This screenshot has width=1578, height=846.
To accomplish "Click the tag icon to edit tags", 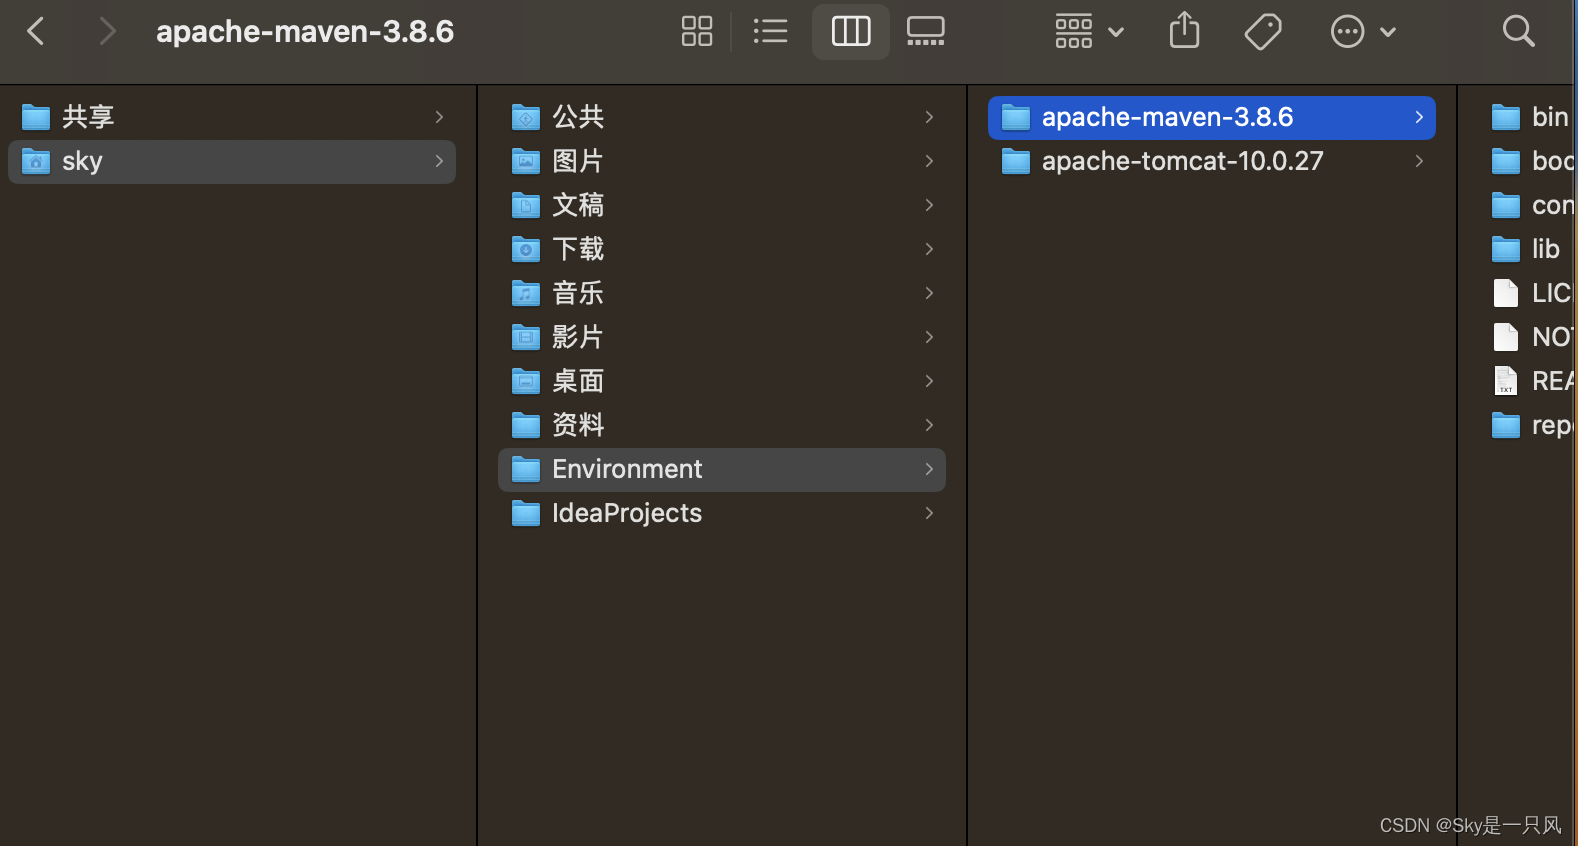I will (x=1263, y=31).
